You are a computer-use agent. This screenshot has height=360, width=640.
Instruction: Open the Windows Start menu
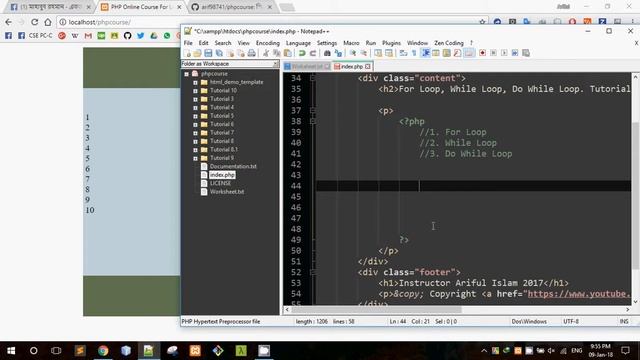[x=11, y=351]
